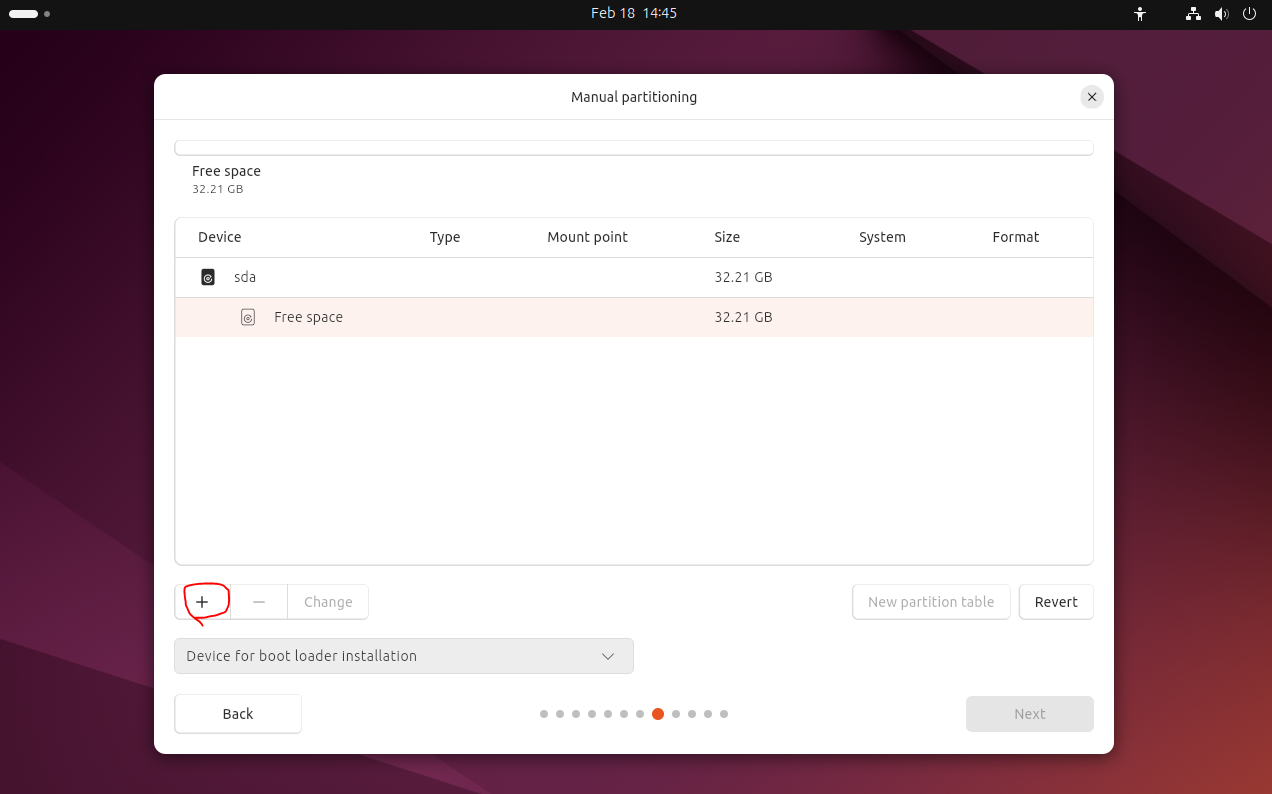1272x794 pixels.
Task: Select the Free space row in table
Action: (x=634, y=317)
